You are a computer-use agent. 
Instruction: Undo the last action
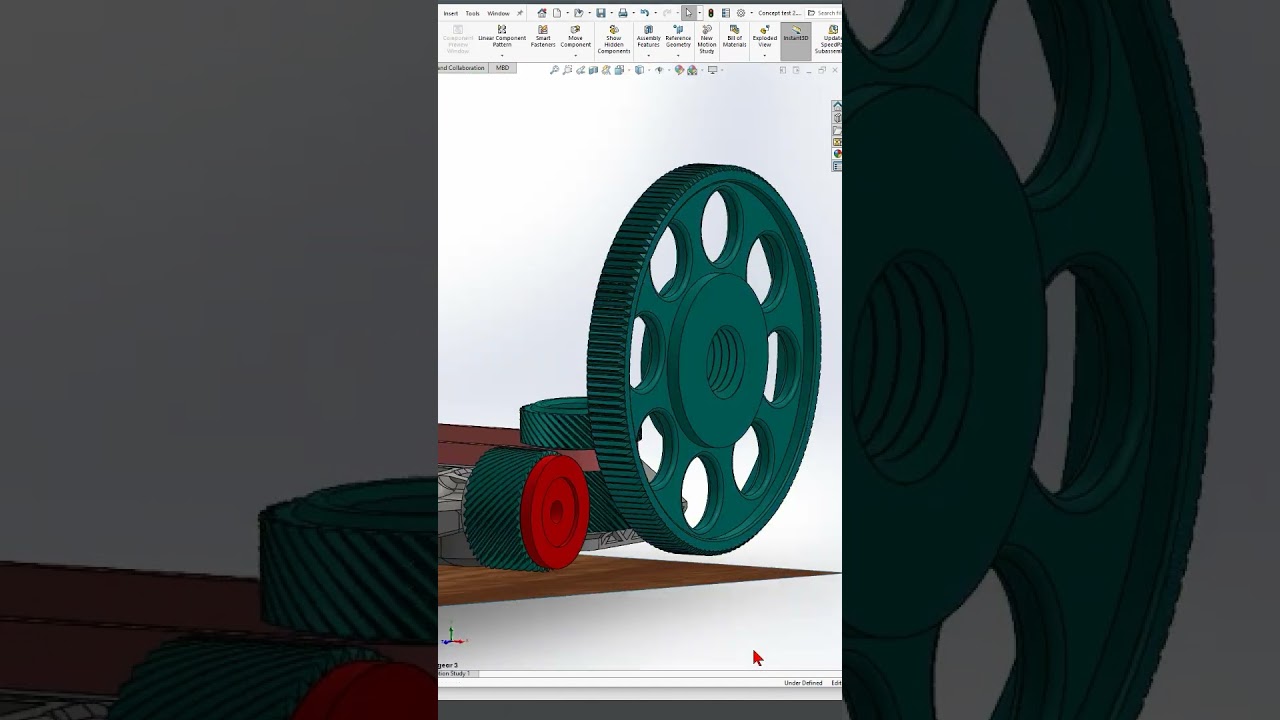[645, 13]
